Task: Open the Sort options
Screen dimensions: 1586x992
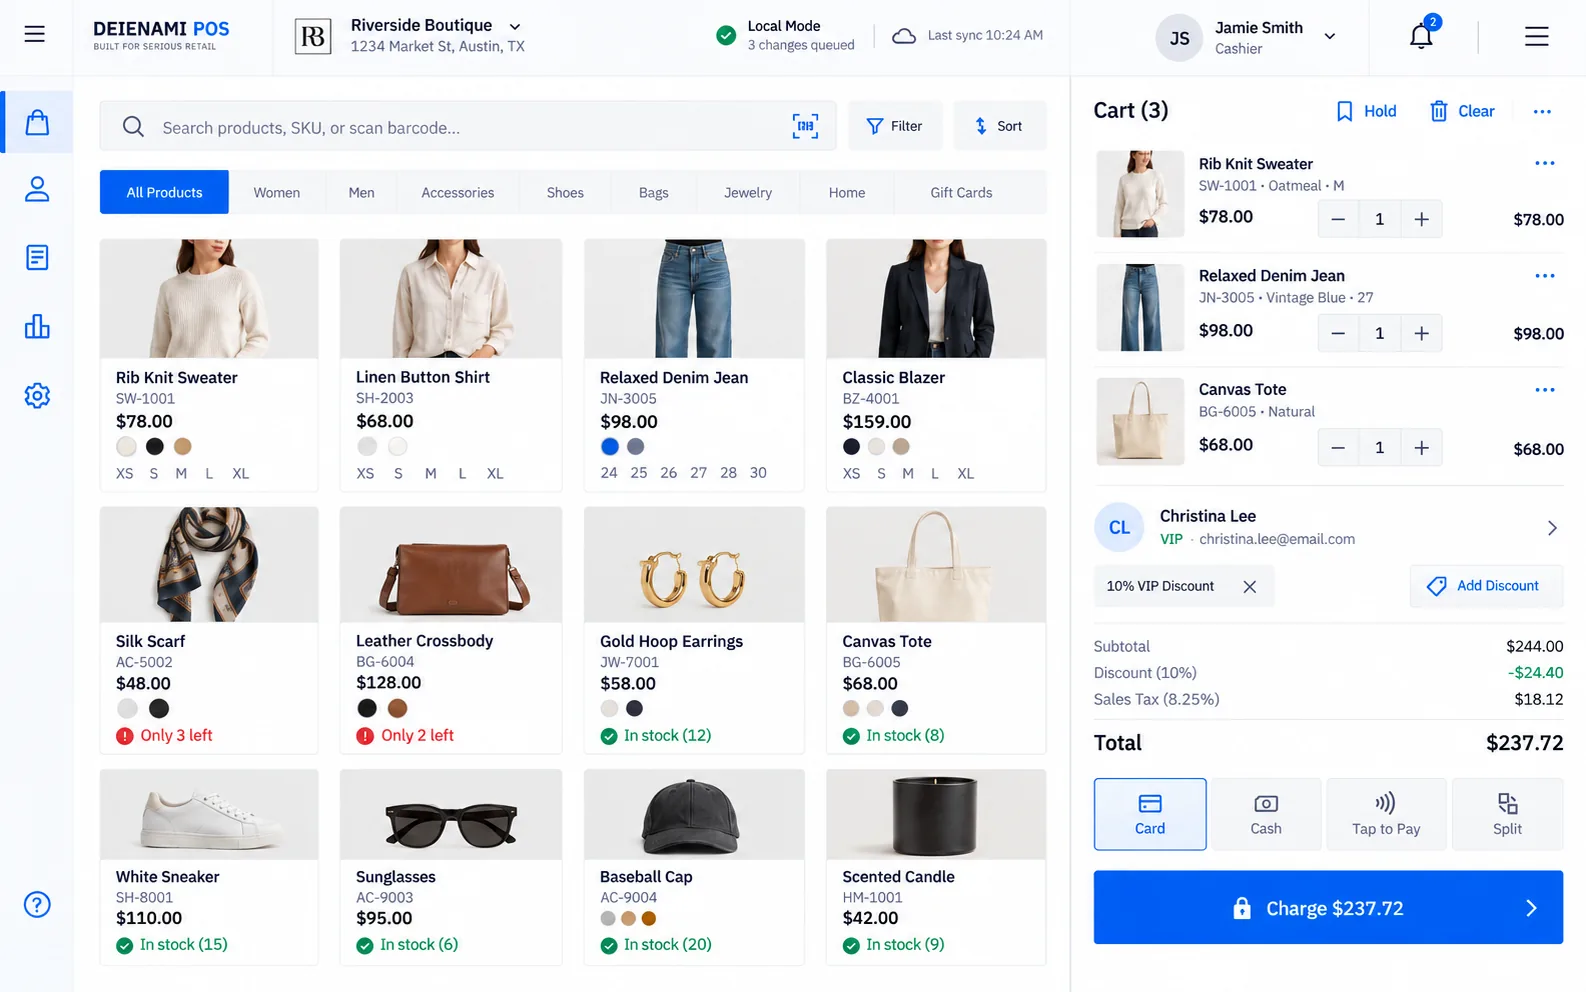Action: [x=999, y=126]
